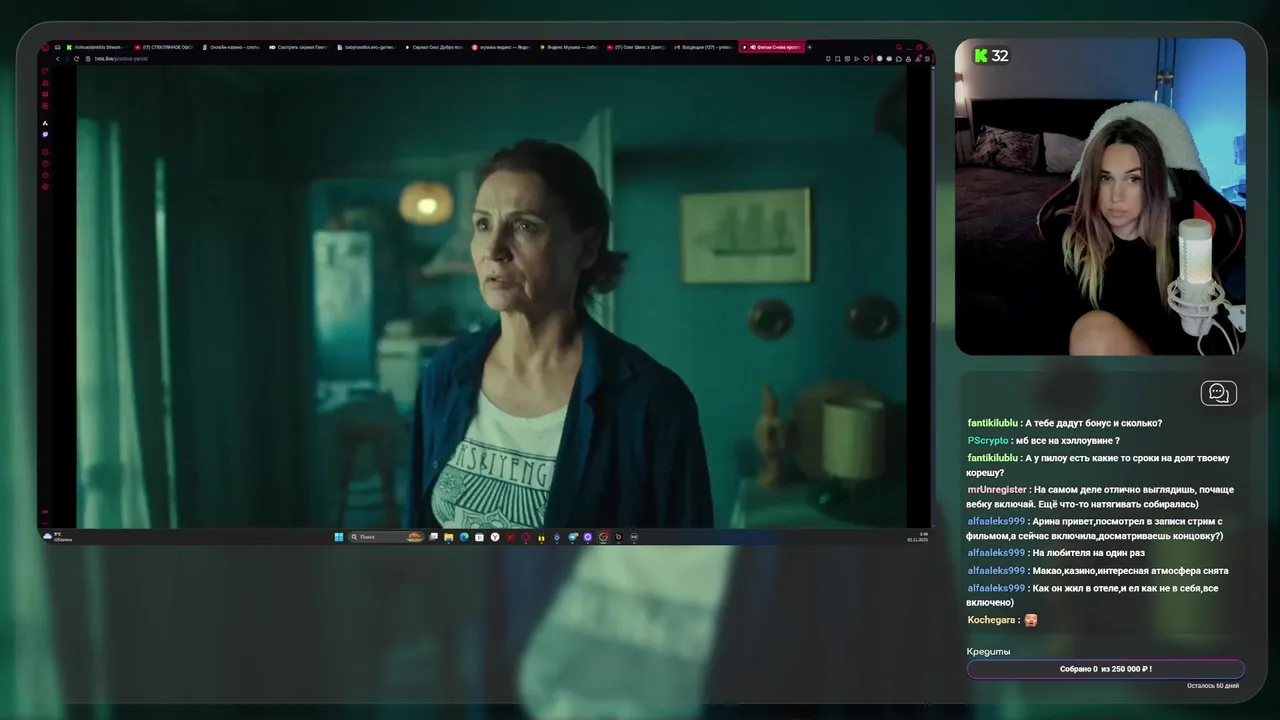Select the active фильм Снова tab
Screen dimensions: 1280x720
[x=772, y=47]
